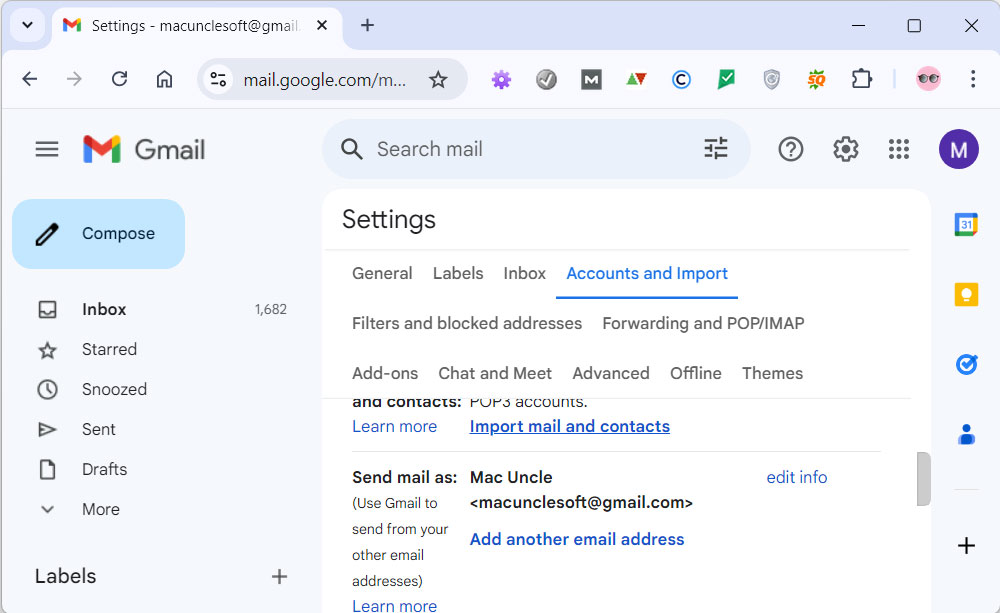Click the Add another email address link
The image size is (1000, 613).
pos(577,538)
